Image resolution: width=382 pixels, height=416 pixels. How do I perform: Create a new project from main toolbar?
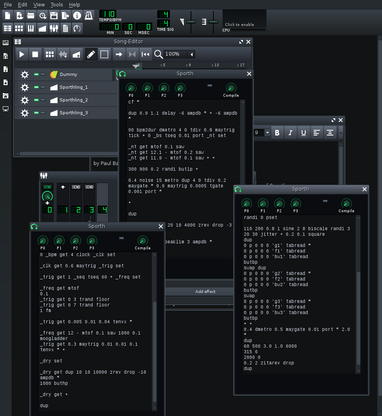click(7, 16)
